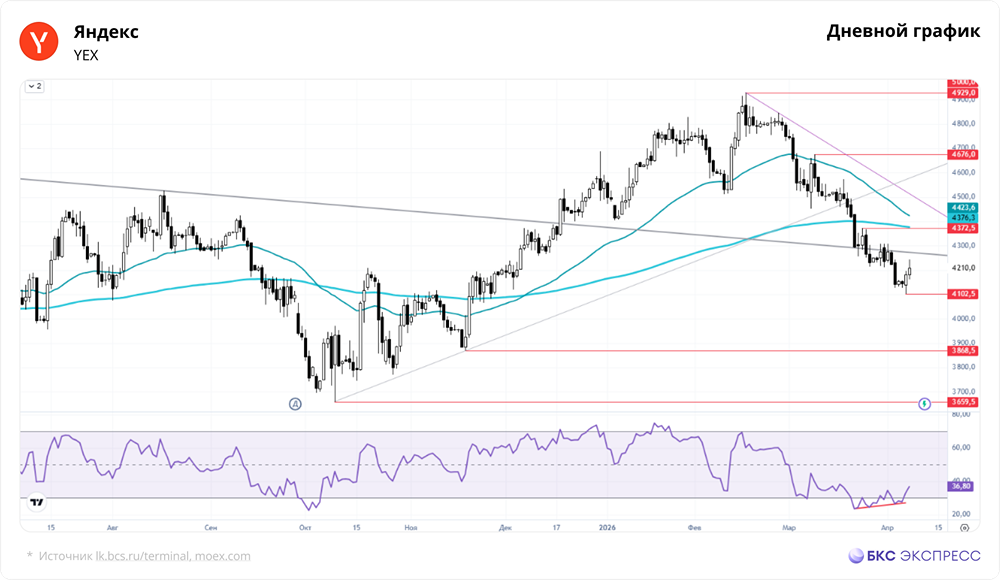
Task: Click the Дек month axis label
Action: (x=505, y=528)
